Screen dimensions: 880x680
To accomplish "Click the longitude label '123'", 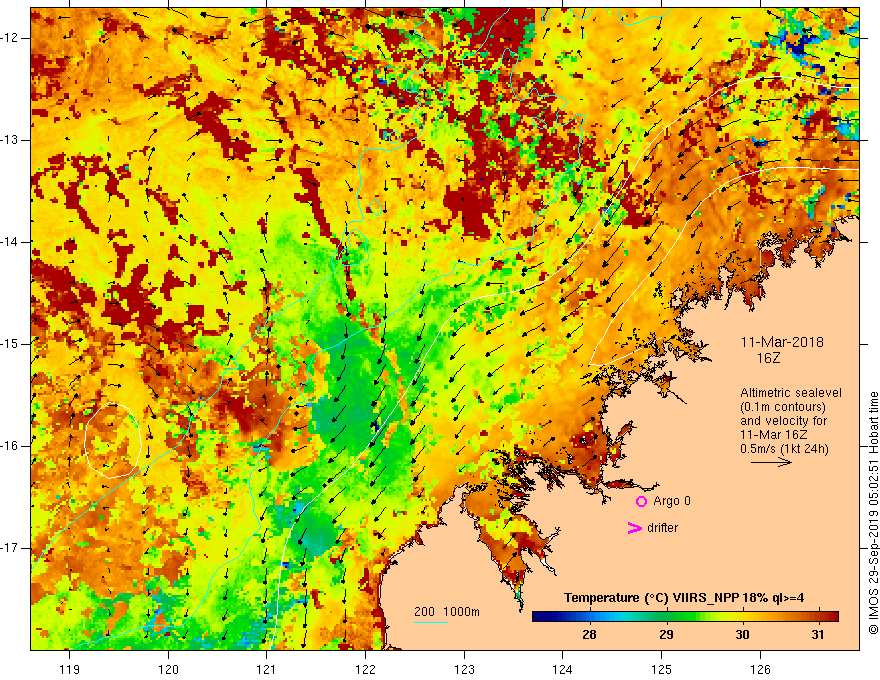I will [464, 669].
